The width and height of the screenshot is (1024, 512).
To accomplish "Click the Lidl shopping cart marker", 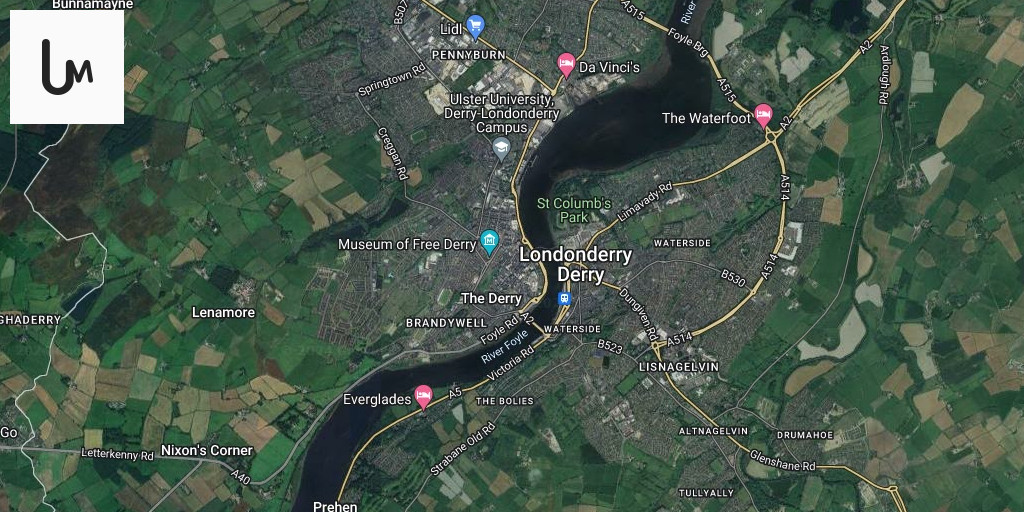I will point(476,27).
